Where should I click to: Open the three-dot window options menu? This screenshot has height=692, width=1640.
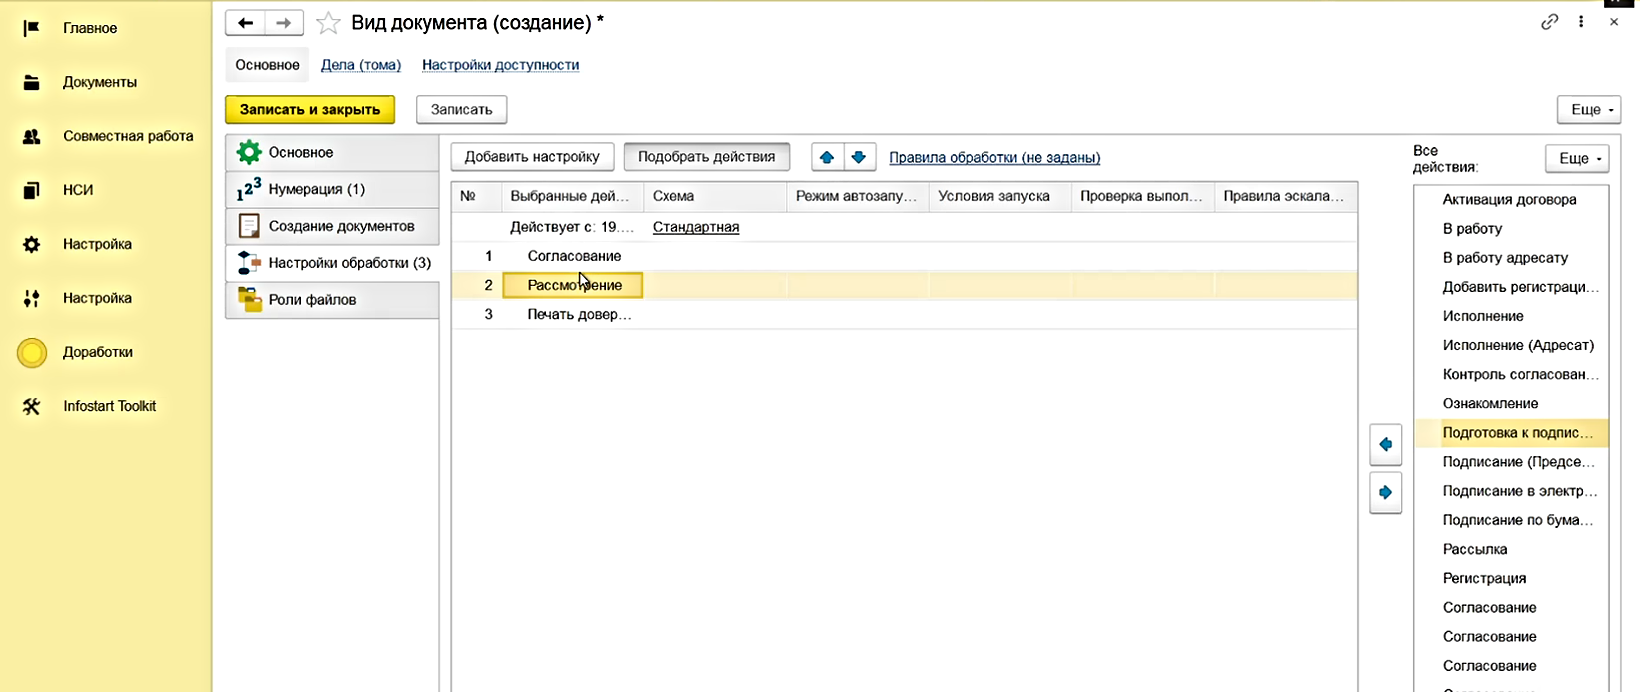click(1581, 22)
